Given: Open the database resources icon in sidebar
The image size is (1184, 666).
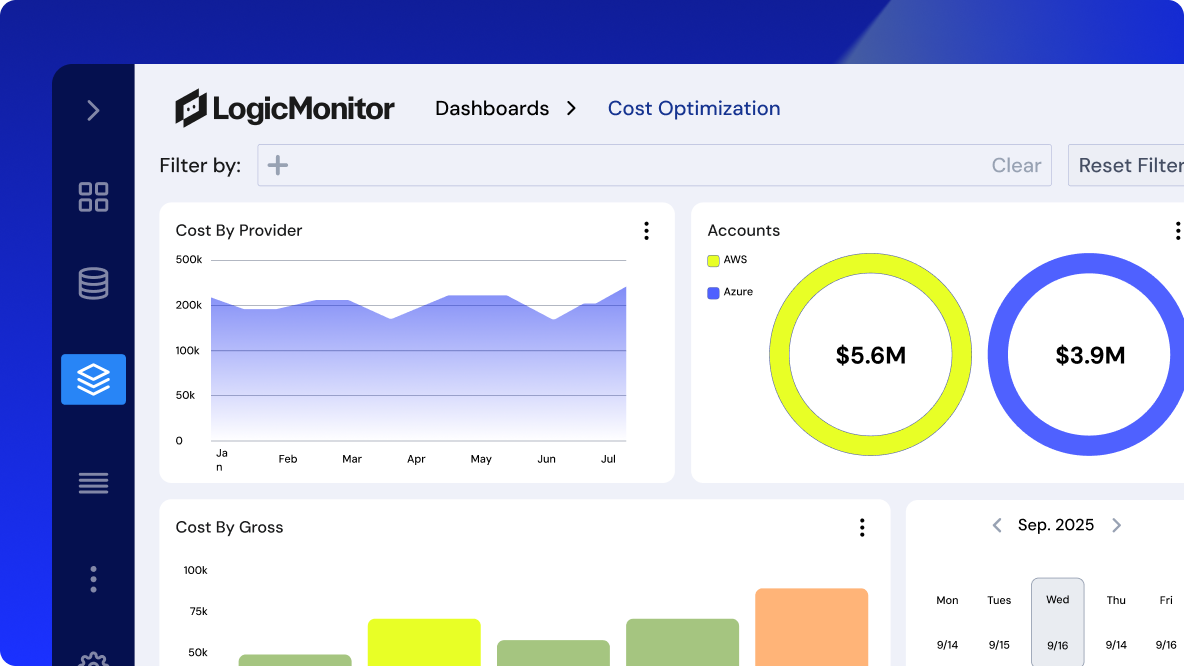Looking at the screenshot, I should (93, 284).
